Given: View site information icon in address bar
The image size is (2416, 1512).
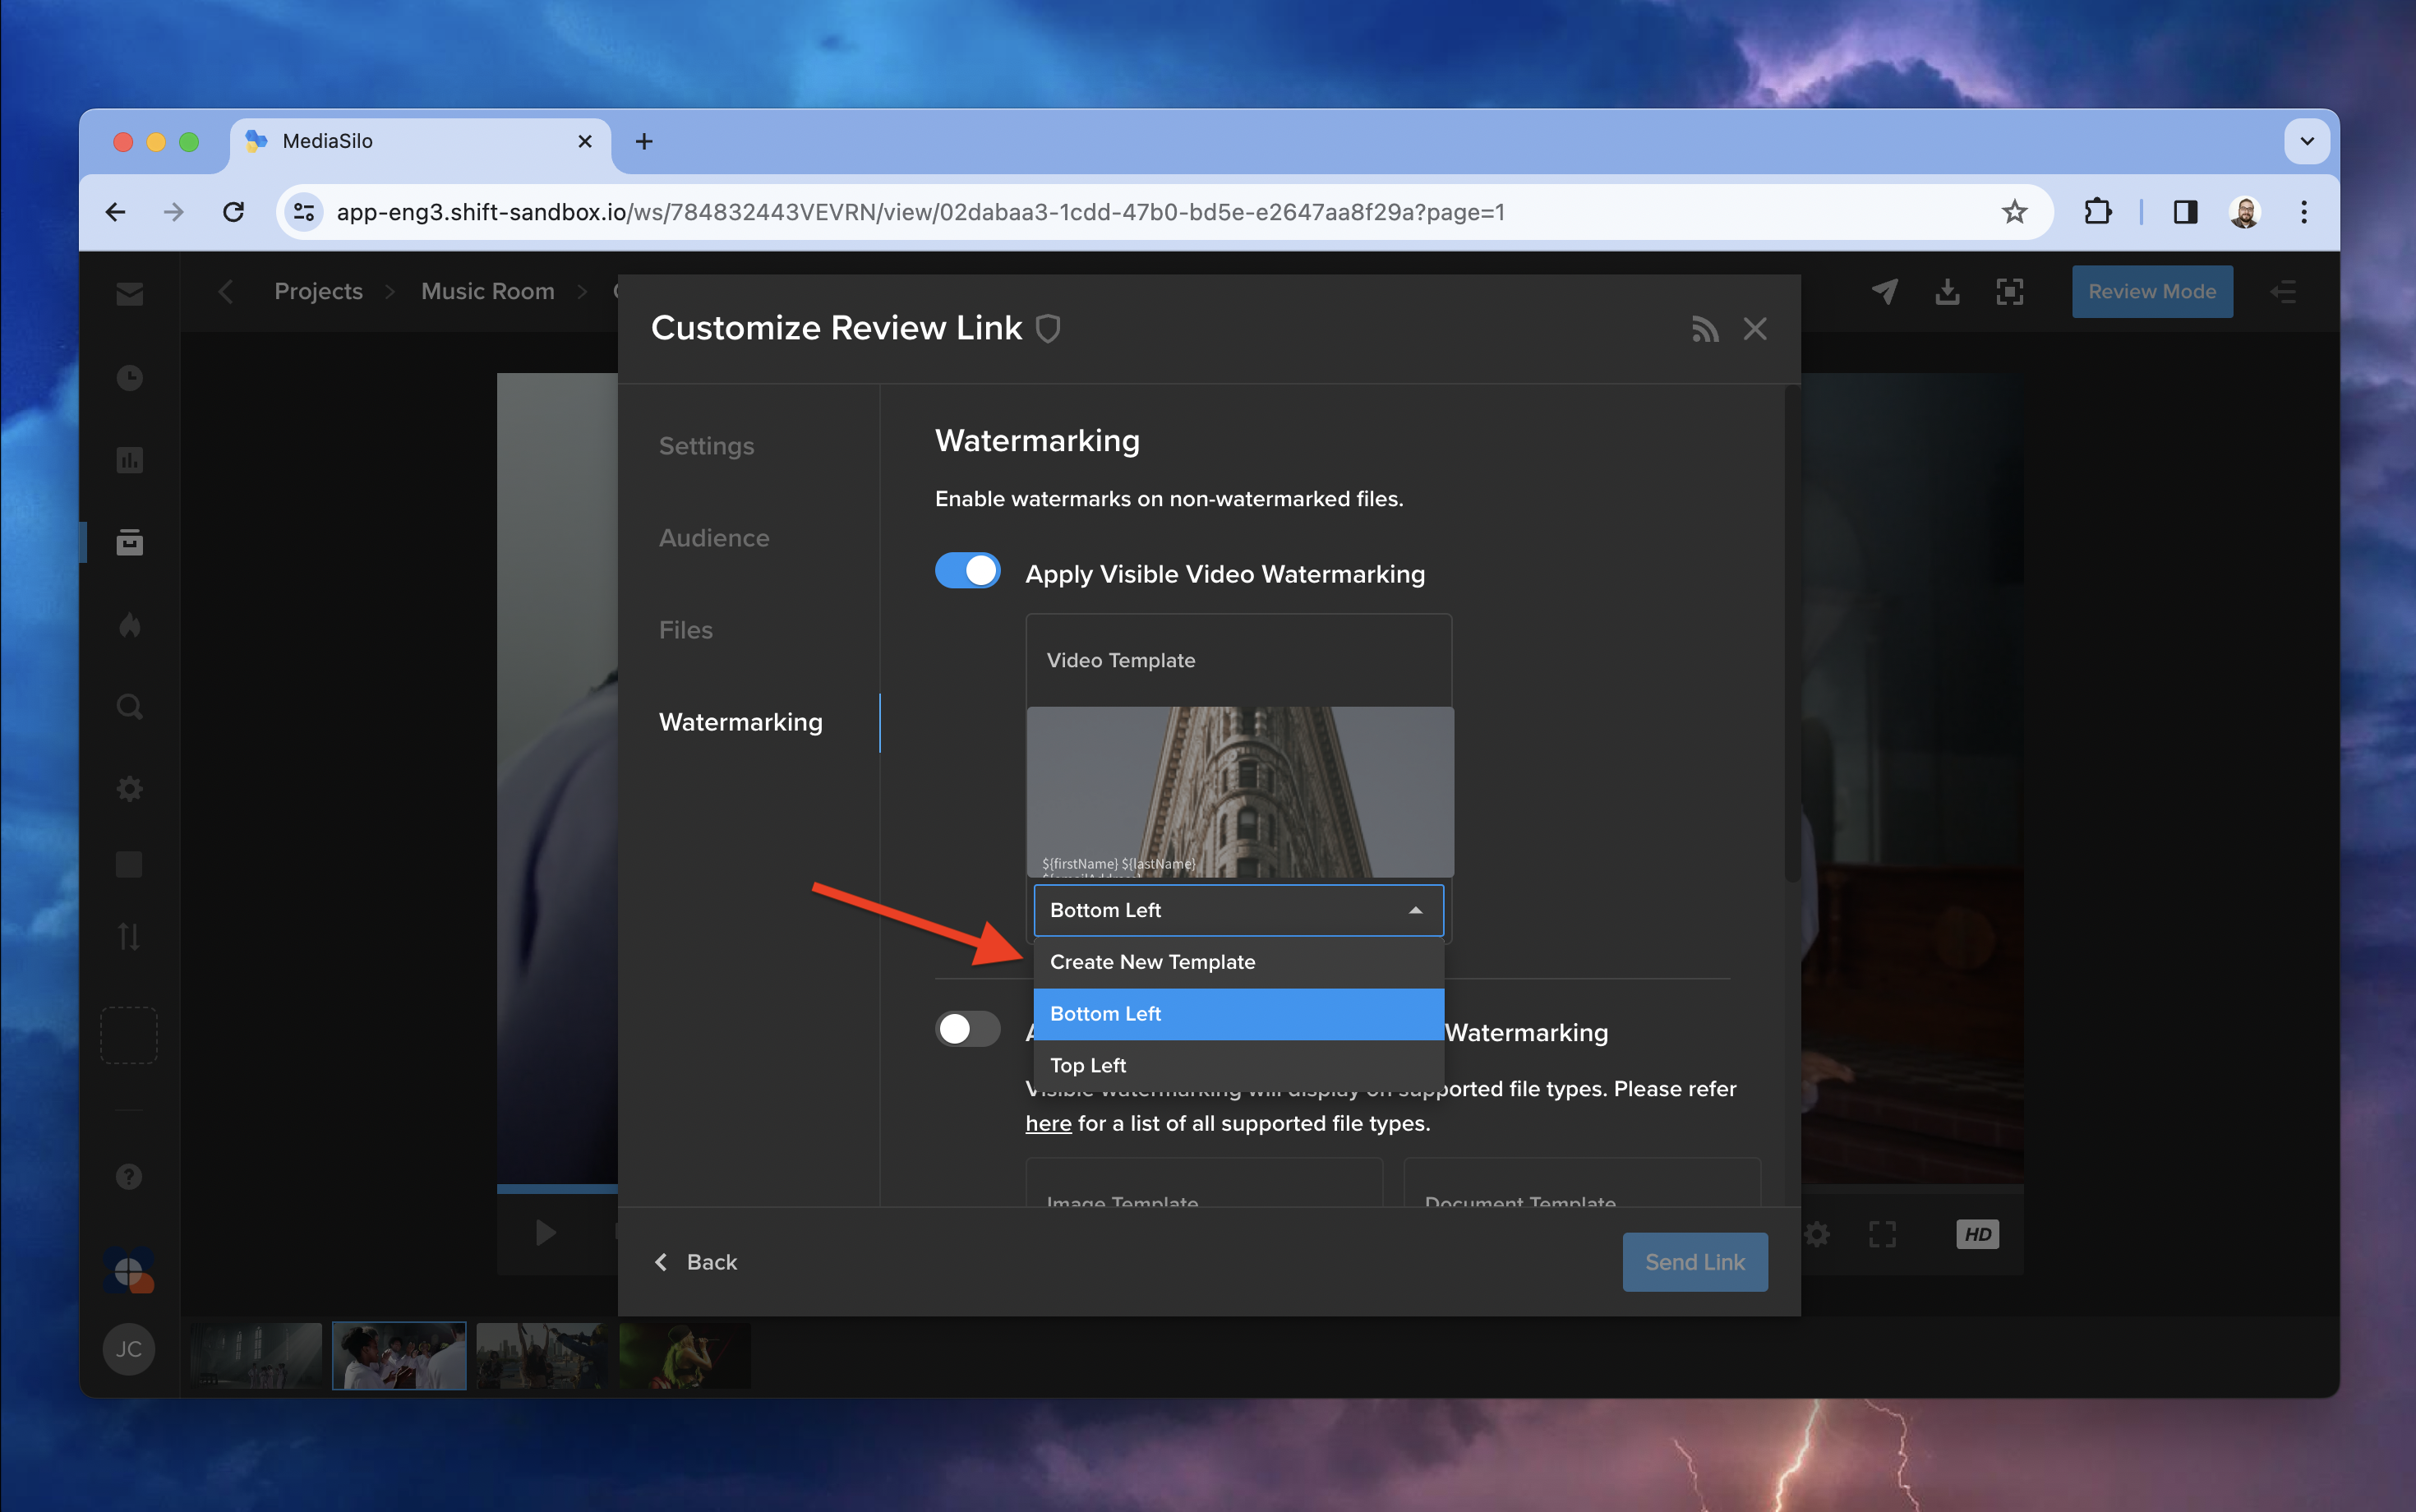Looking at the screenshot, I should (x=304, y=212).
